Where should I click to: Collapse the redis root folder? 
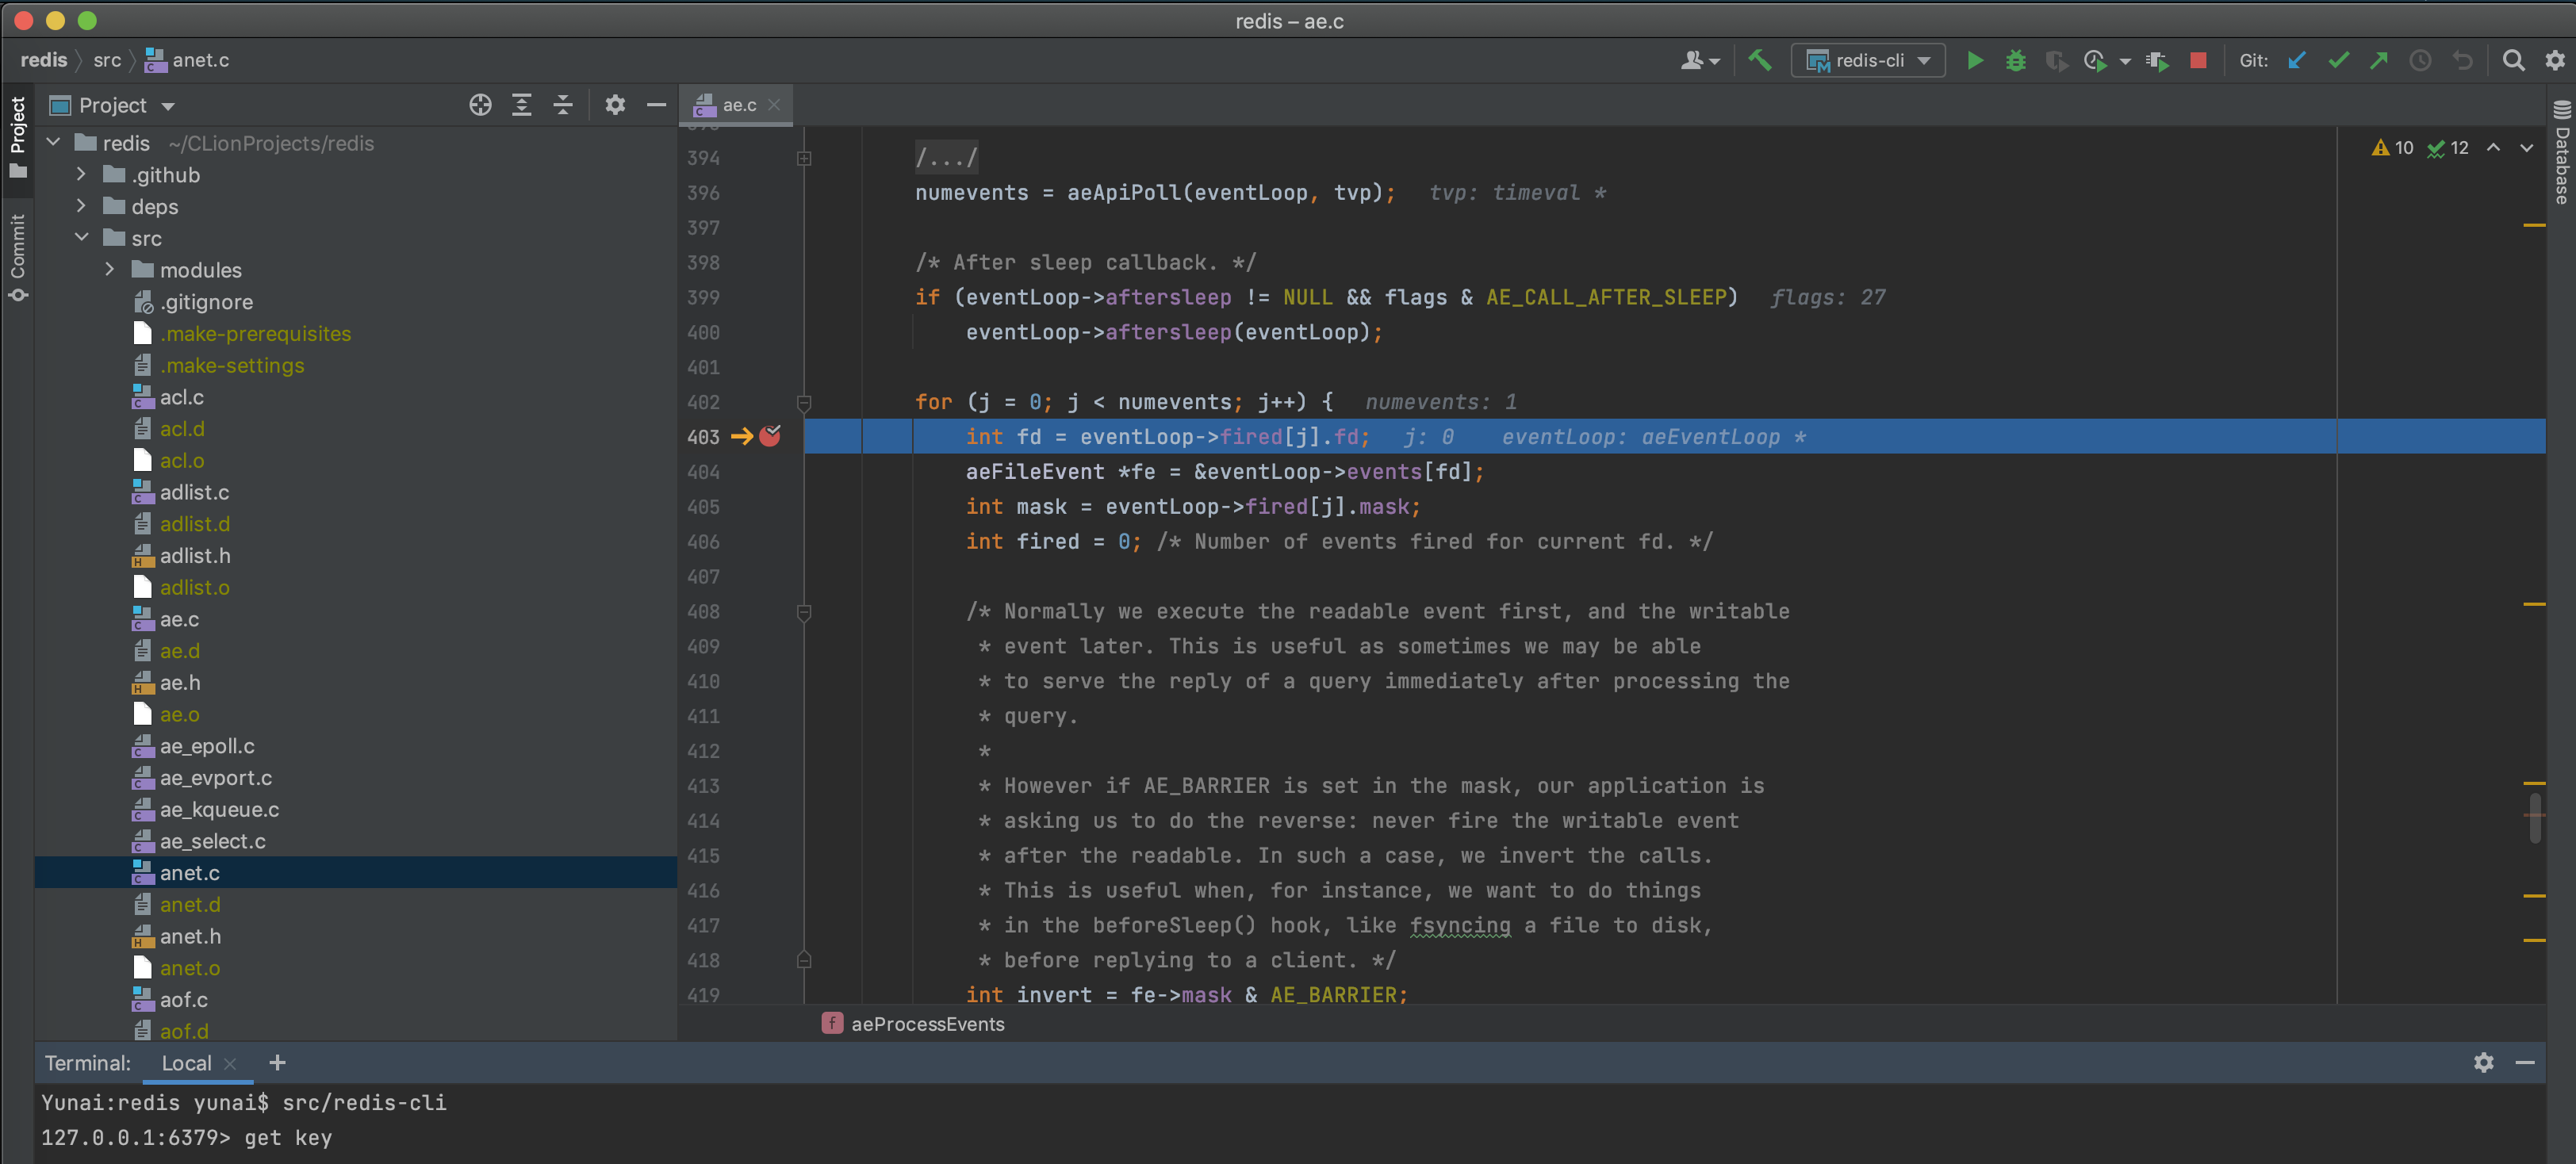[x=54, y=143]
